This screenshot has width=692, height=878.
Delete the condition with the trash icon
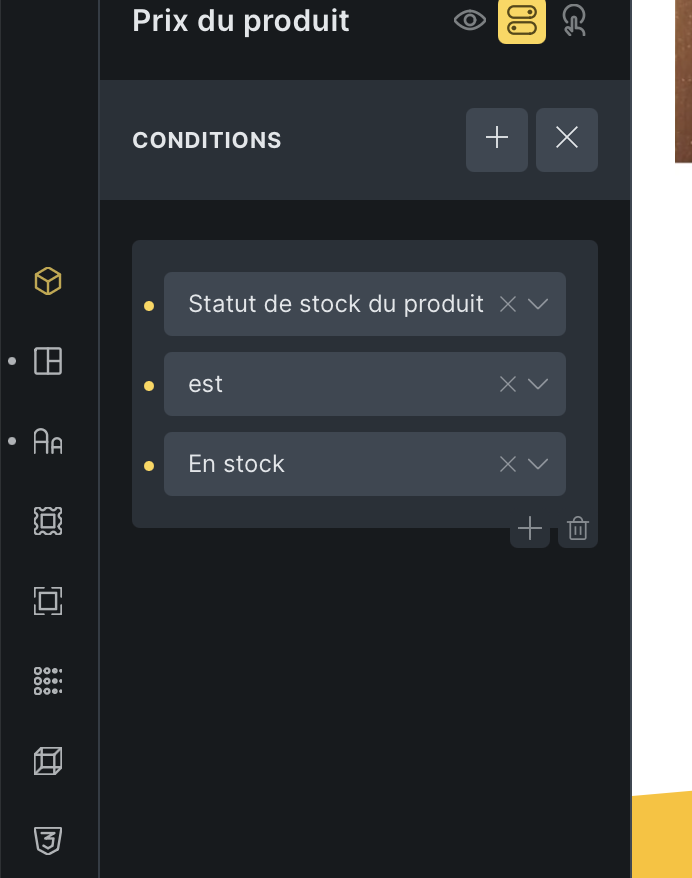point(578,529)
